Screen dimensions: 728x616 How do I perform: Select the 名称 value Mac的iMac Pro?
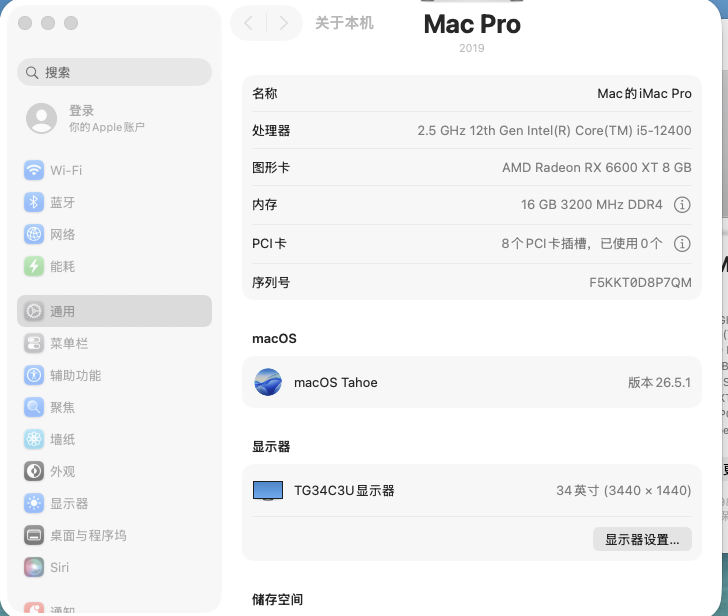[x=644, y=94]
